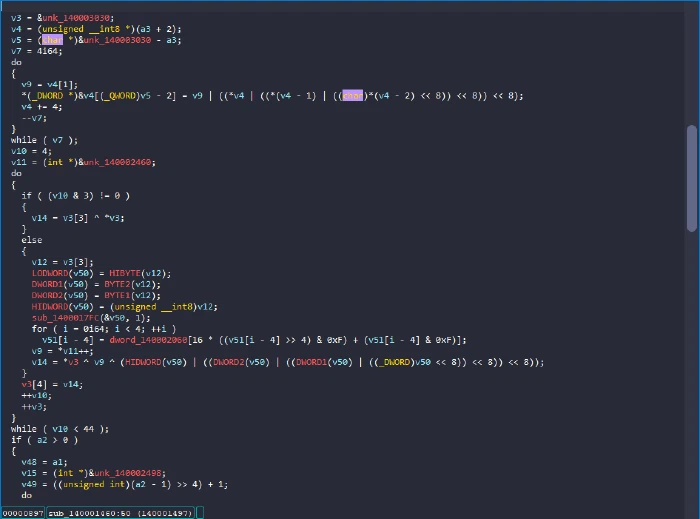Click the sub_140001460:50 location in status bar
The image size is (700, 519).
pos(121,513)
